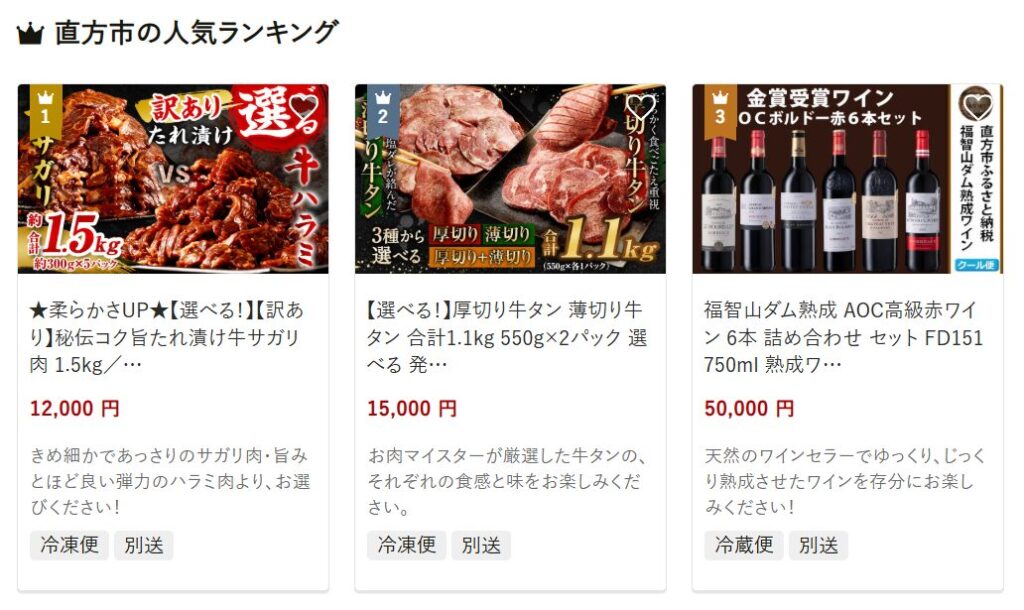The width and height of the screenshot is (1024, 610).
Task: Open the 厚切り牛タン 薄切り牛タン product title link
Action: [507, 337]
